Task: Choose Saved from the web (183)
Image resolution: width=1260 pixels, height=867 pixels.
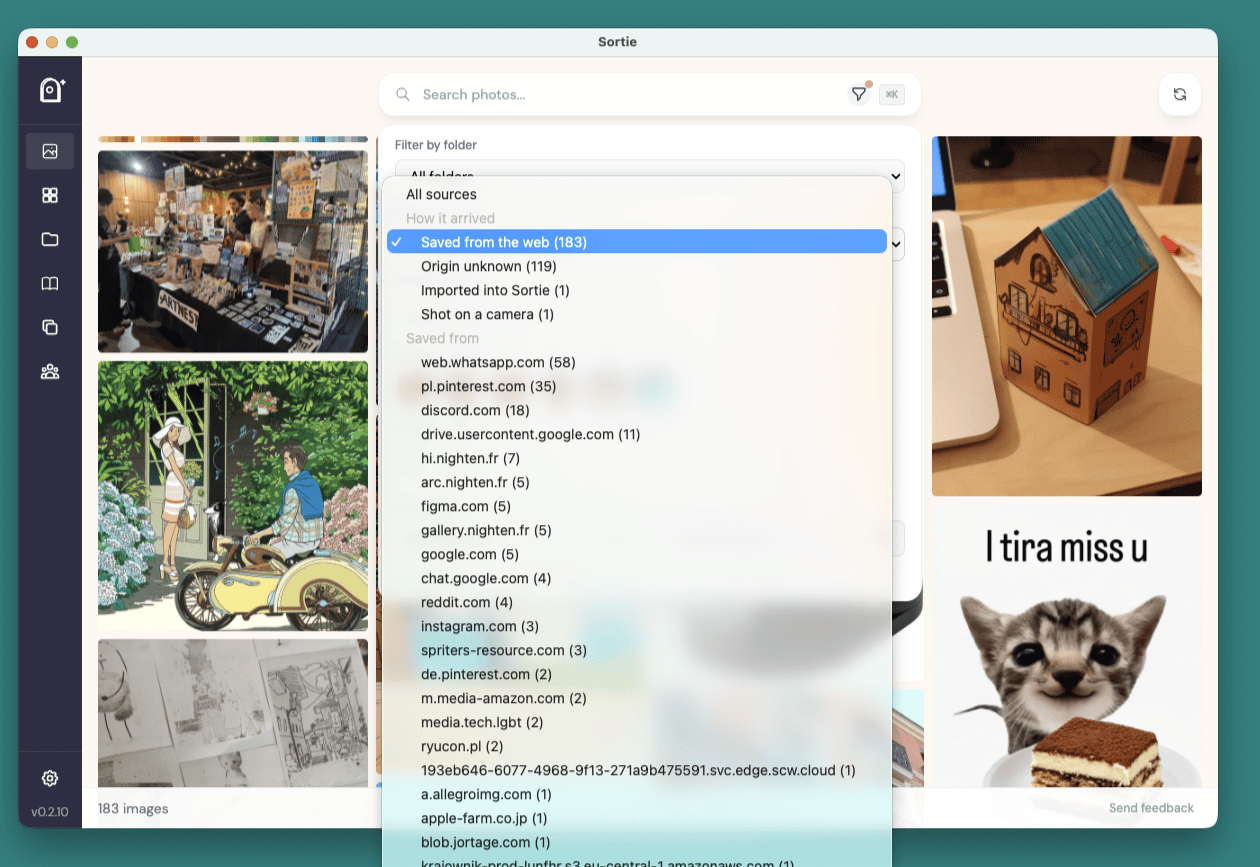Action: coord(637,242)
